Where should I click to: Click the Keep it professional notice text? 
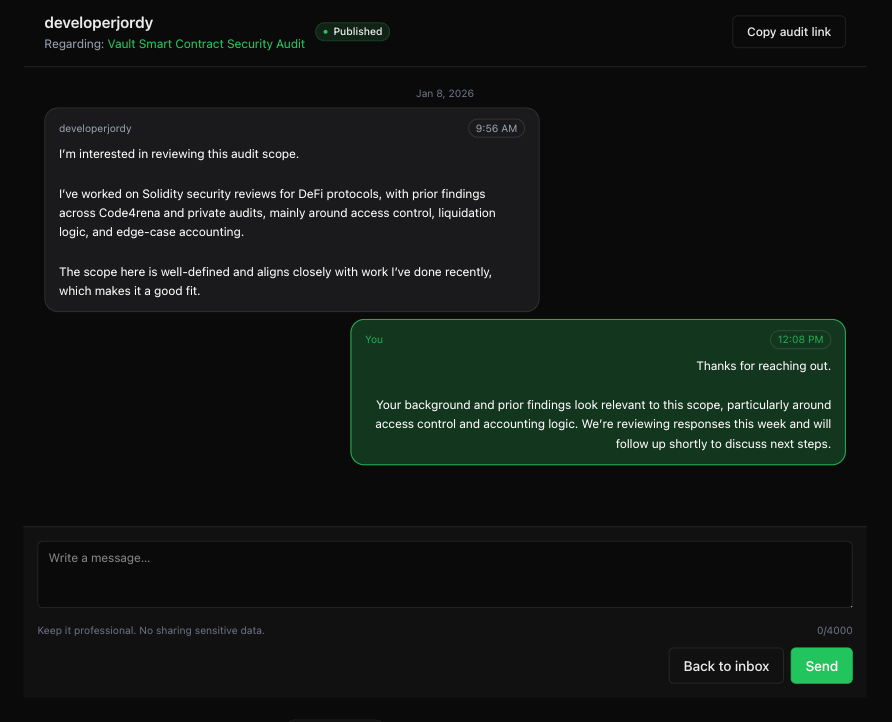click(x=151, y=630)
